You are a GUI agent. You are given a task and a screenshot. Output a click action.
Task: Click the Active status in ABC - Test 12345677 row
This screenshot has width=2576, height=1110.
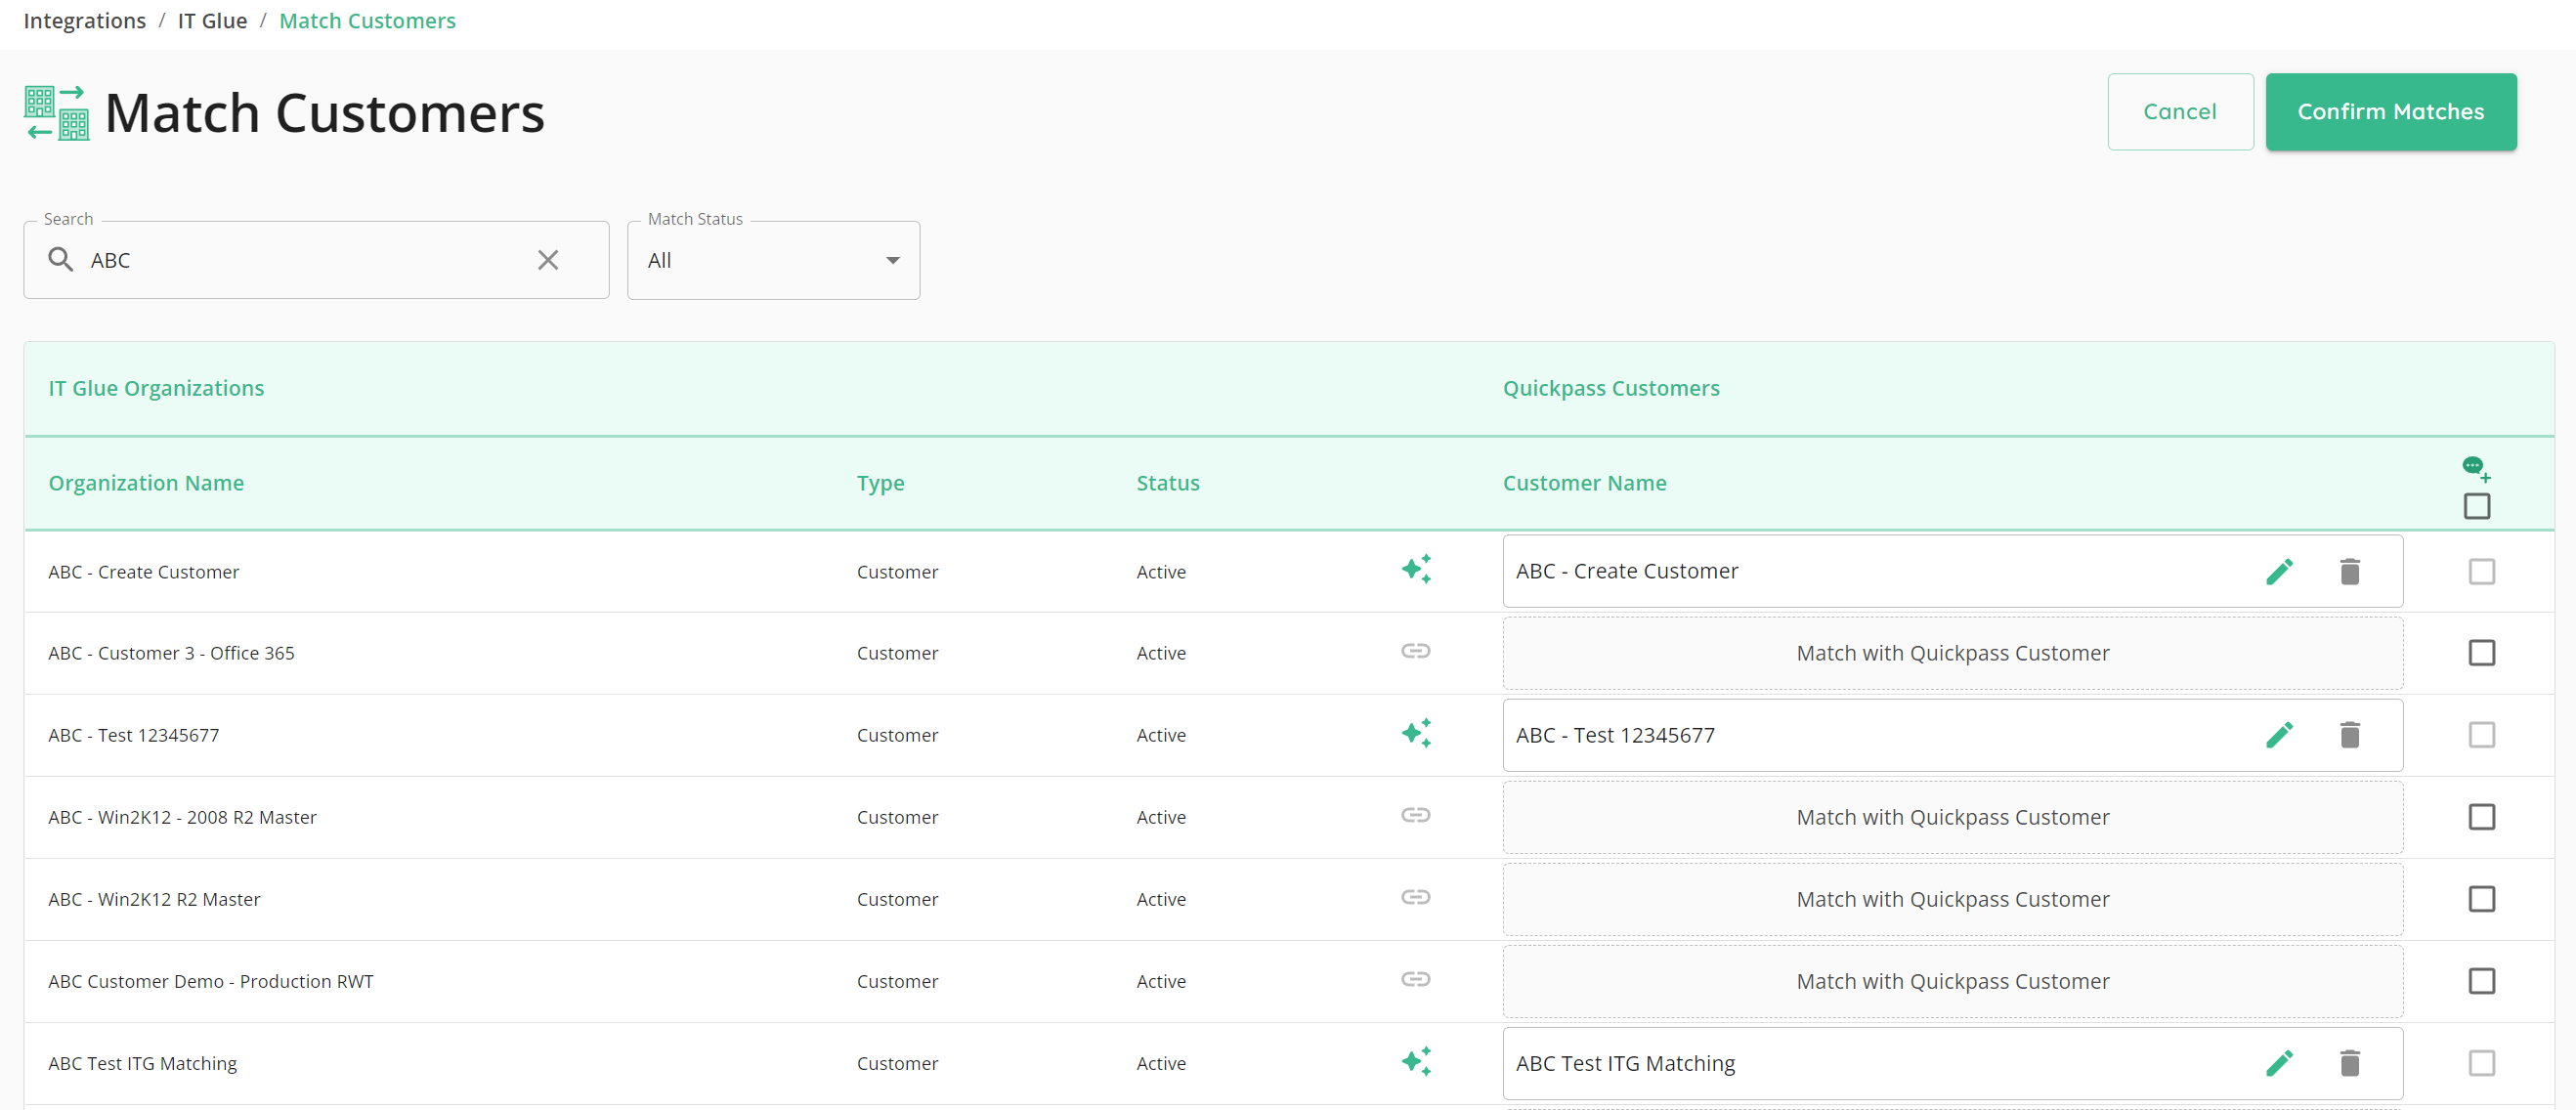click(1161, 736)
